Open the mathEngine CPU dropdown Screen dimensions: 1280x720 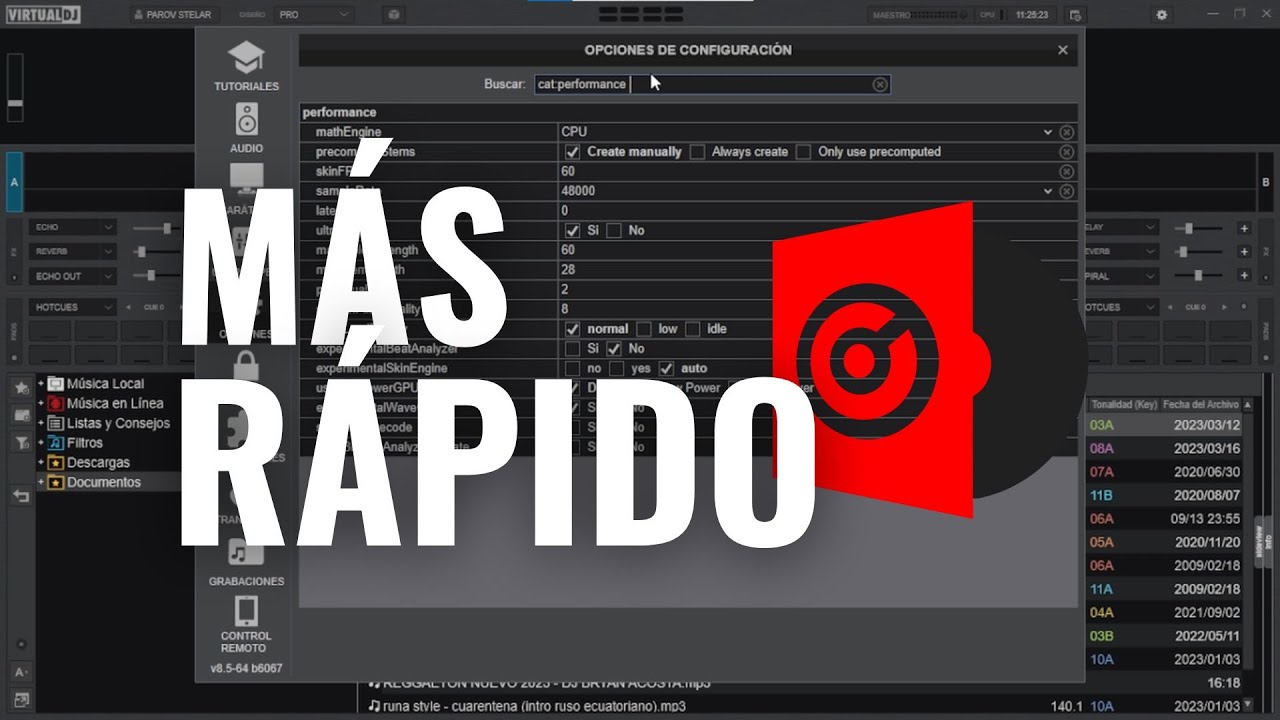(x=806, y=132)
